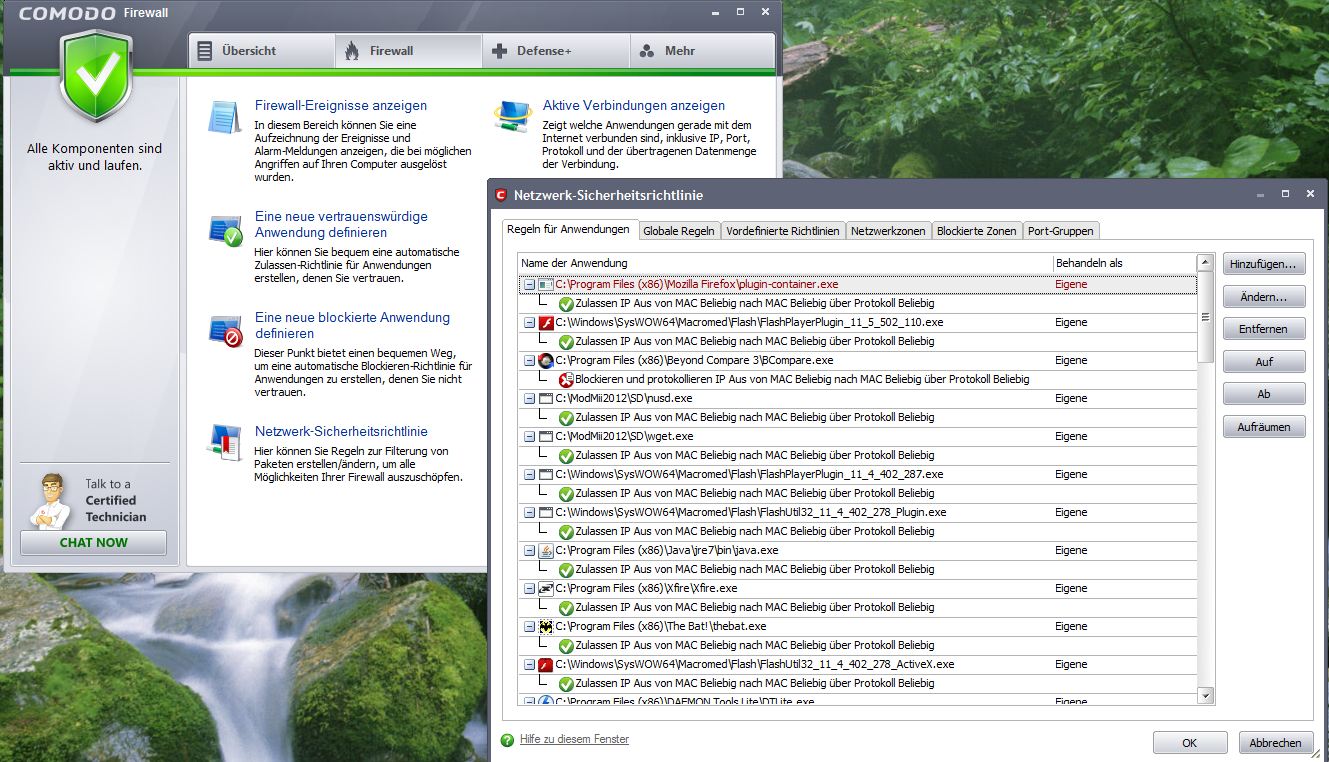Collapse the nusd.exe rule entry

pyautogui.click(x=529, y=399)
